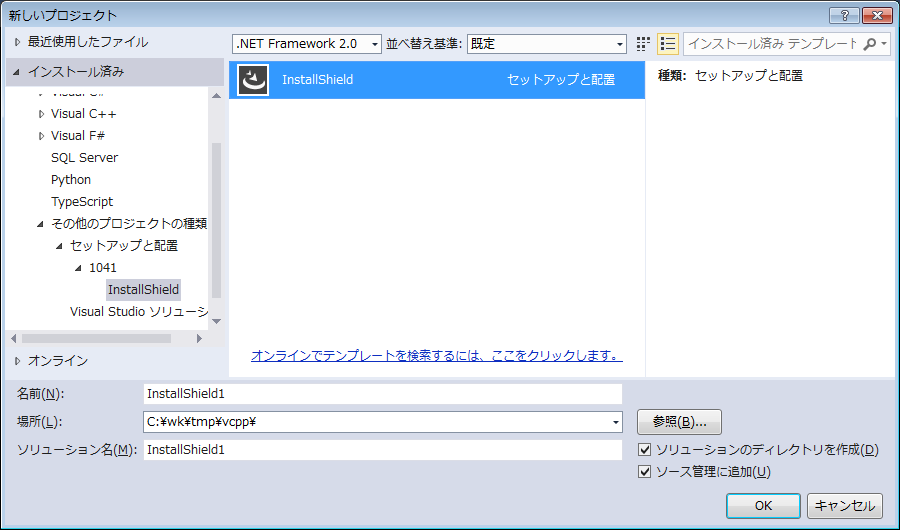900x530 pixels.
Task: Click the help question mark button
Action: (844, 16)
